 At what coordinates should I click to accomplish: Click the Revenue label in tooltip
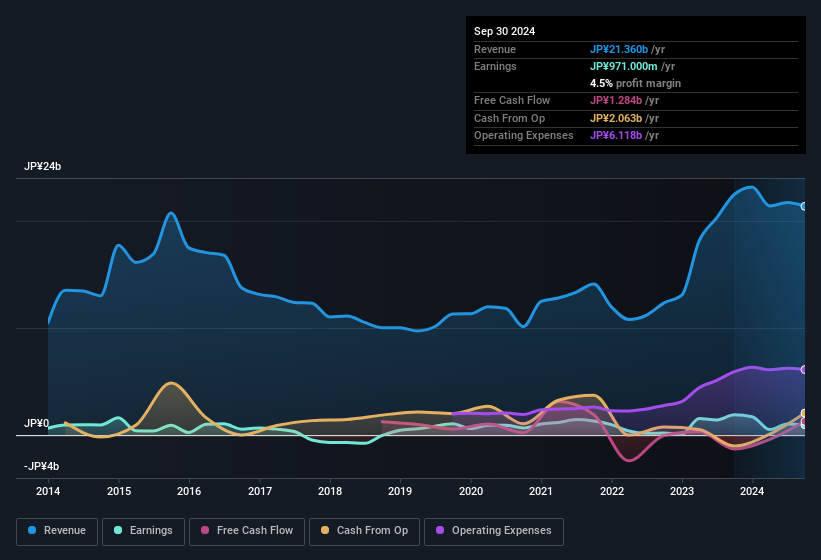495,49
